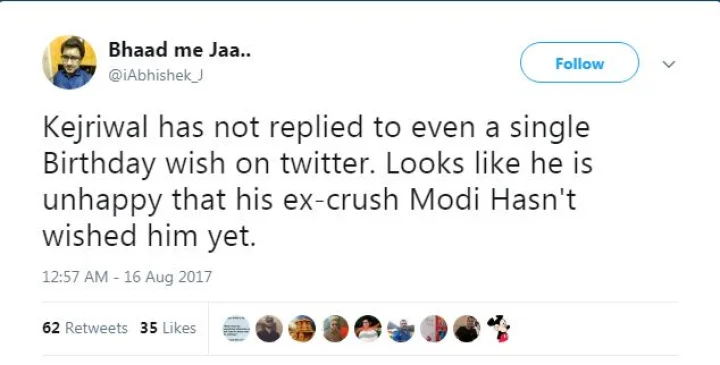Open the Bhaad me Jaa.. display name link
This screenshot has width=720, height=365.
pos(180,50)
